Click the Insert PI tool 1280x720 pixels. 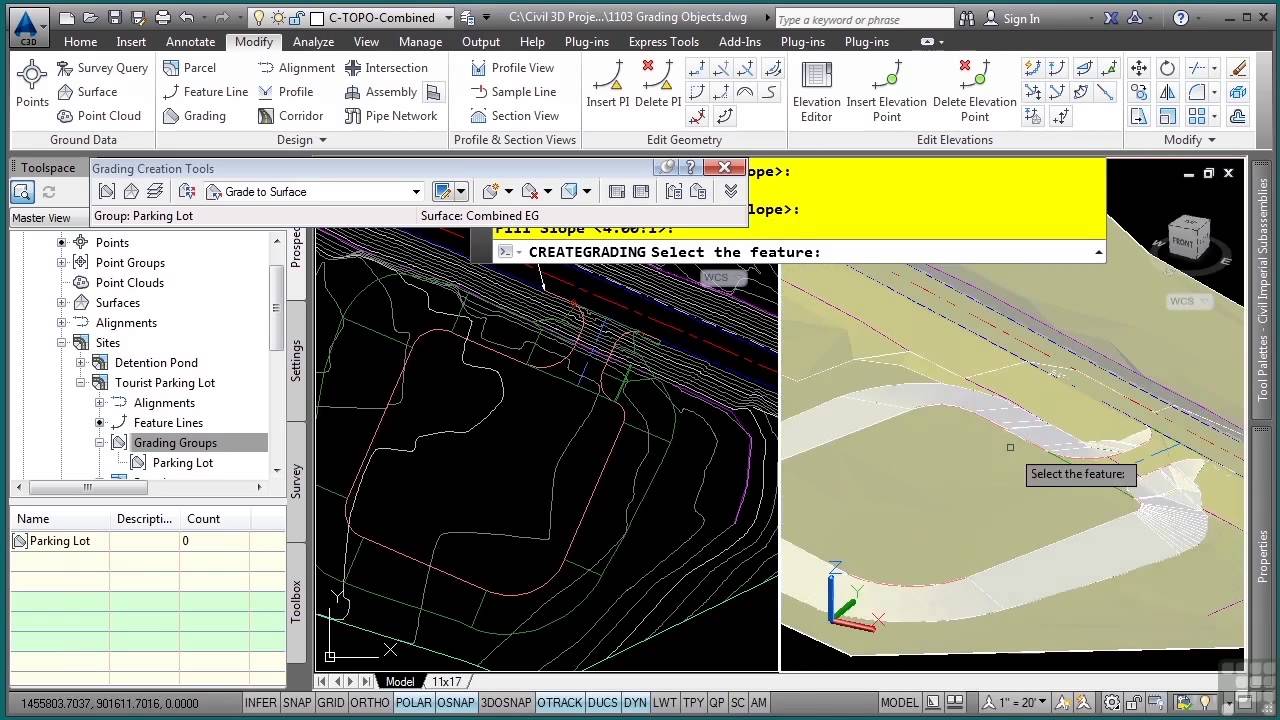click(x=607, y=83)
